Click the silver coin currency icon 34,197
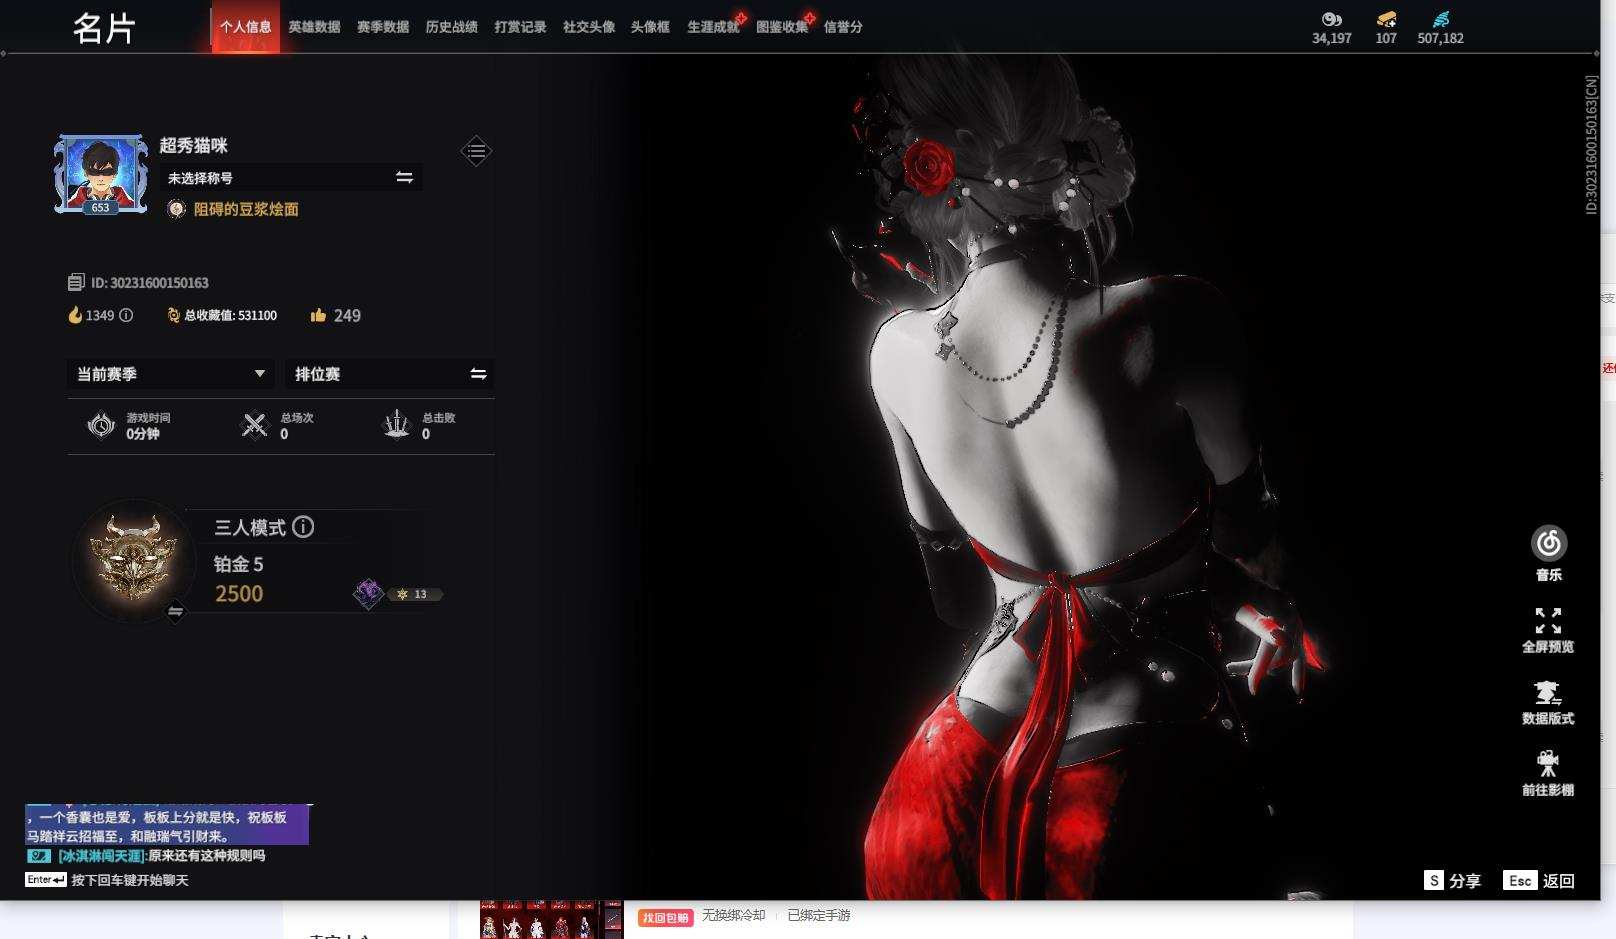 (x=1331, y=19)
